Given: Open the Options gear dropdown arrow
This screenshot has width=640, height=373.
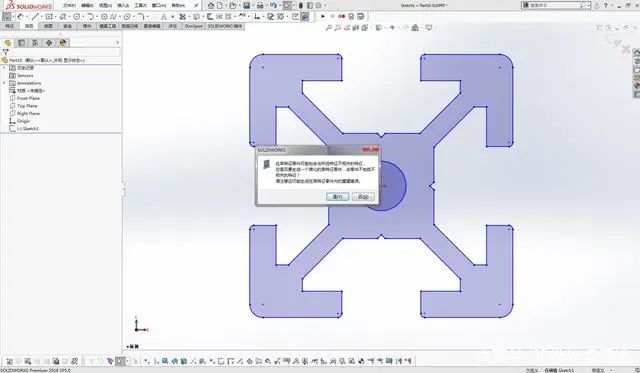Looking at the screenshot, I should (325, 6).
